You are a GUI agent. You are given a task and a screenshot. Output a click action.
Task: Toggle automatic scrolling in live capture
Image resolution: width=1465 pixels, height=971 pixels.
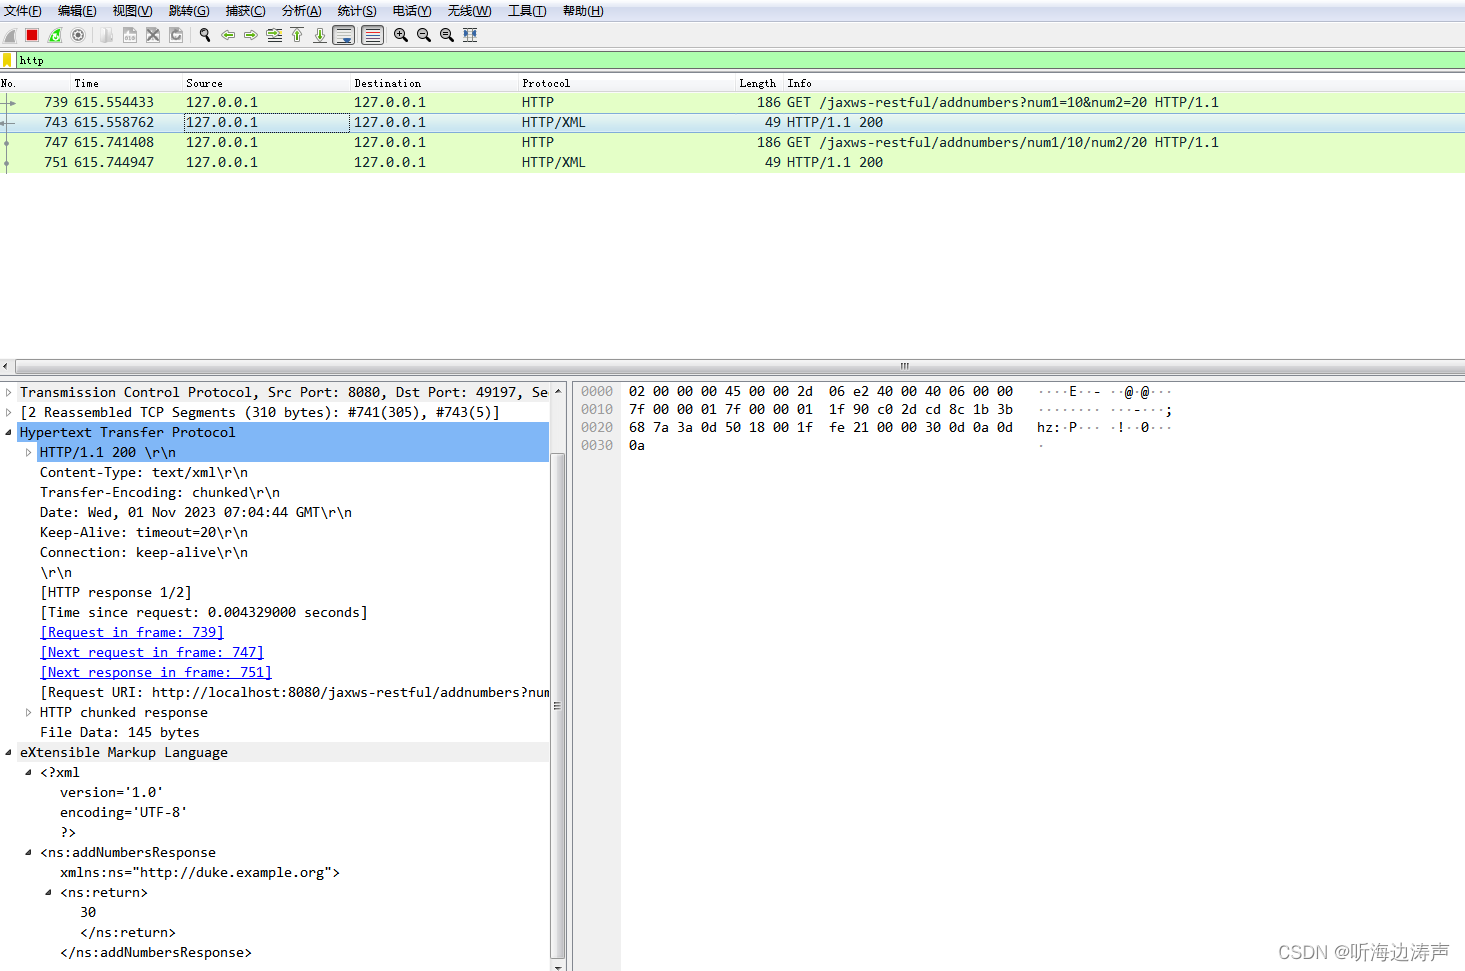(x=342, y=35)
